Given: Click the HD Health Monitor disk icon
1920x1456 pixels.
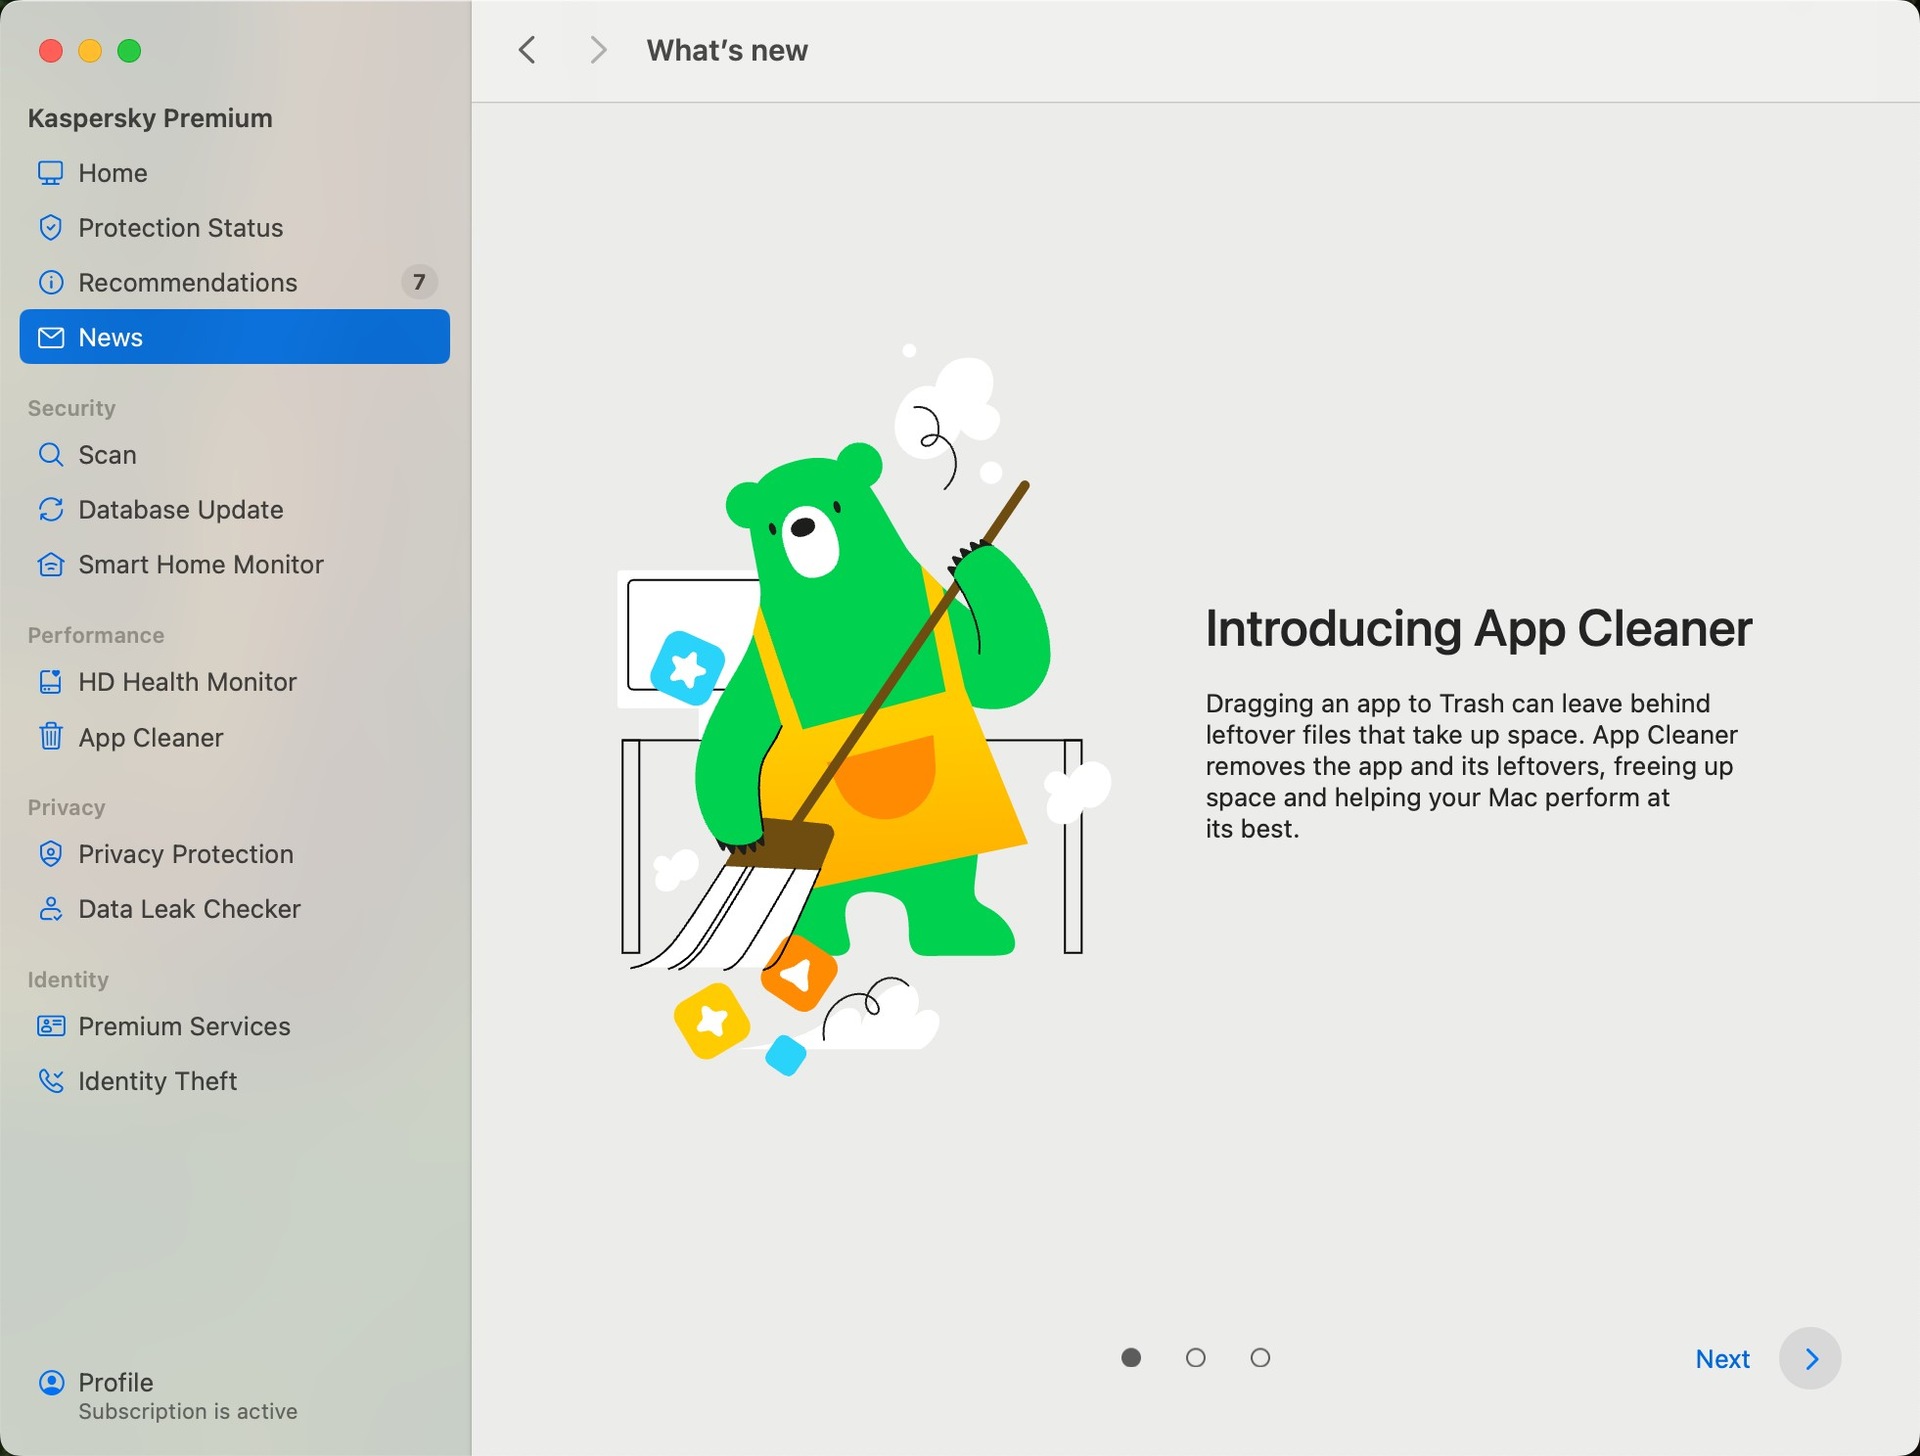Looking at the screenshot, I should [x=50, y=682].
